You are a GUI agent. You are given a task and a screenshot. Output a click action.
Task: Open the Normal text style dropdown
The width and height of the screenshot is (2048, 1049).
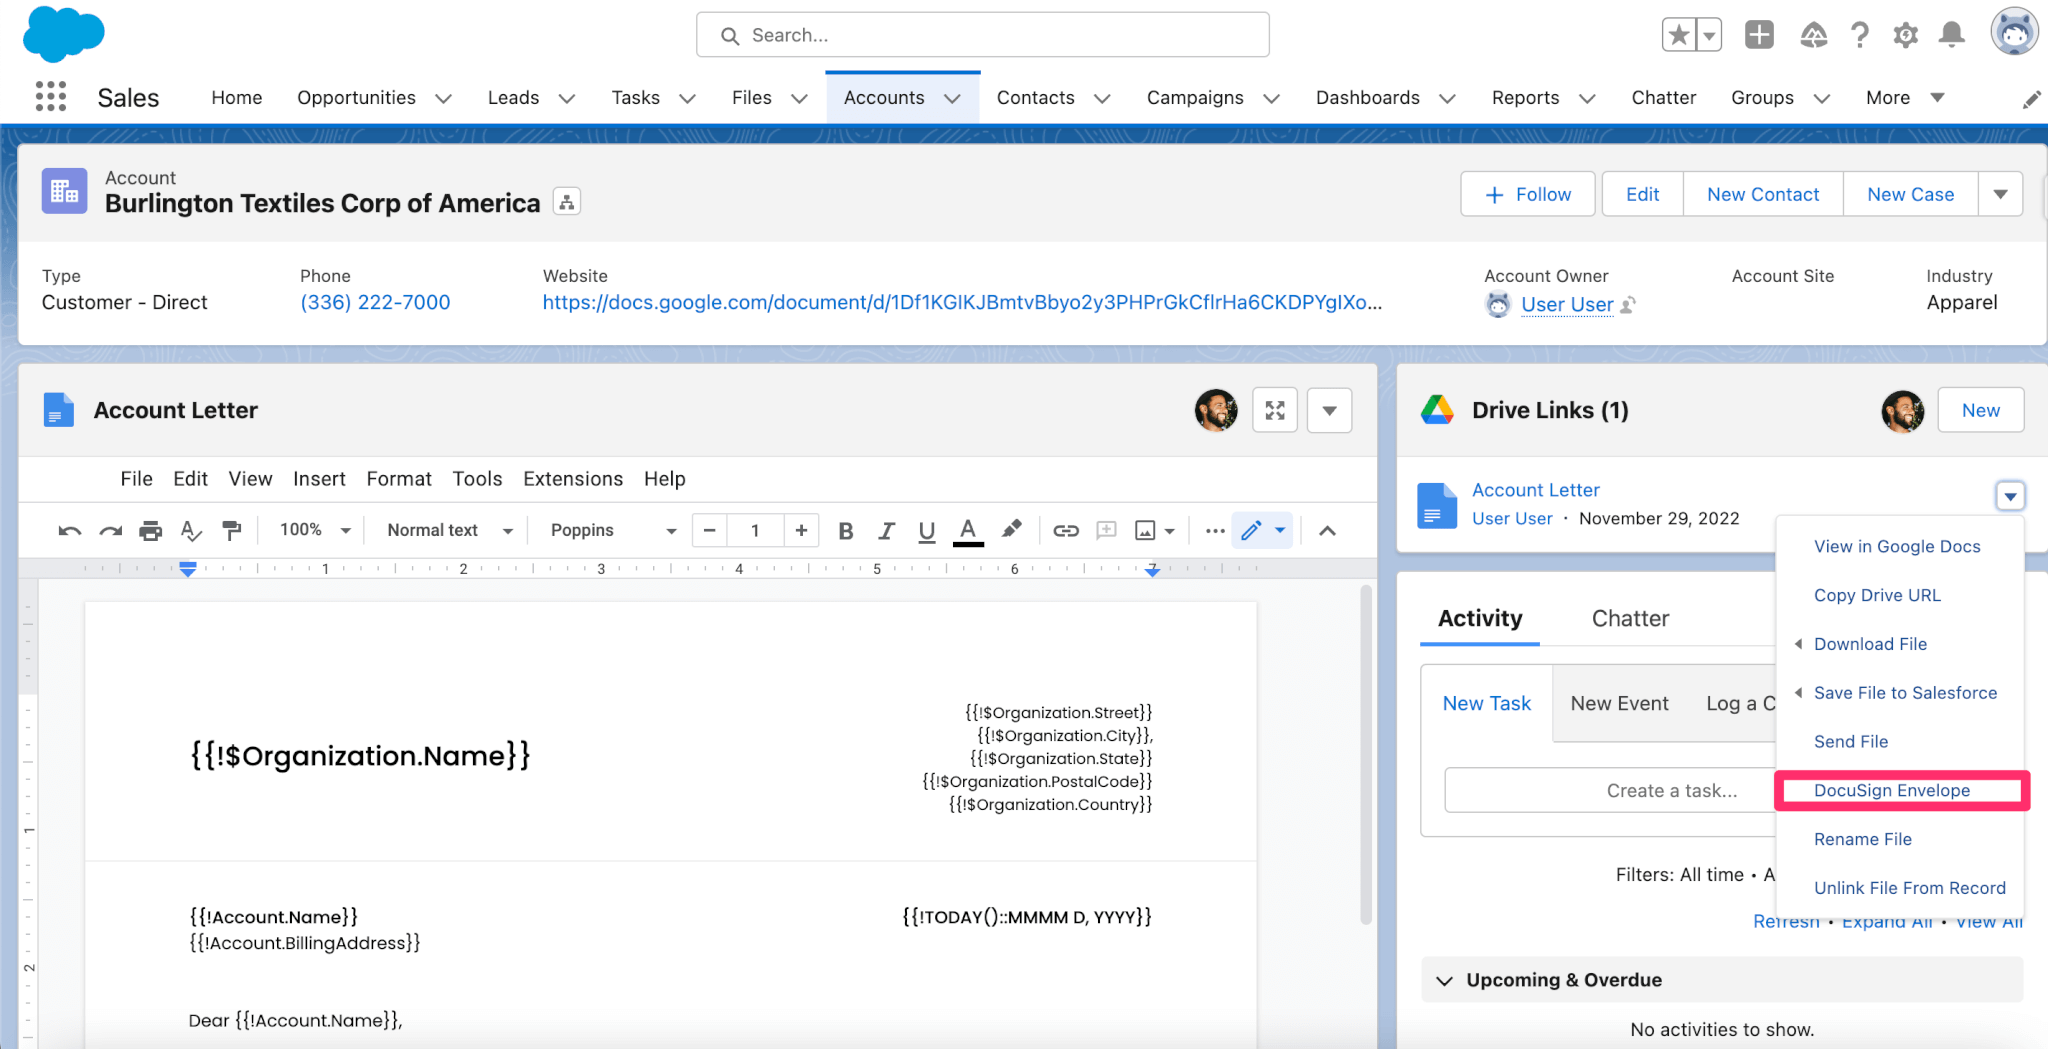(x=450, y=530)
